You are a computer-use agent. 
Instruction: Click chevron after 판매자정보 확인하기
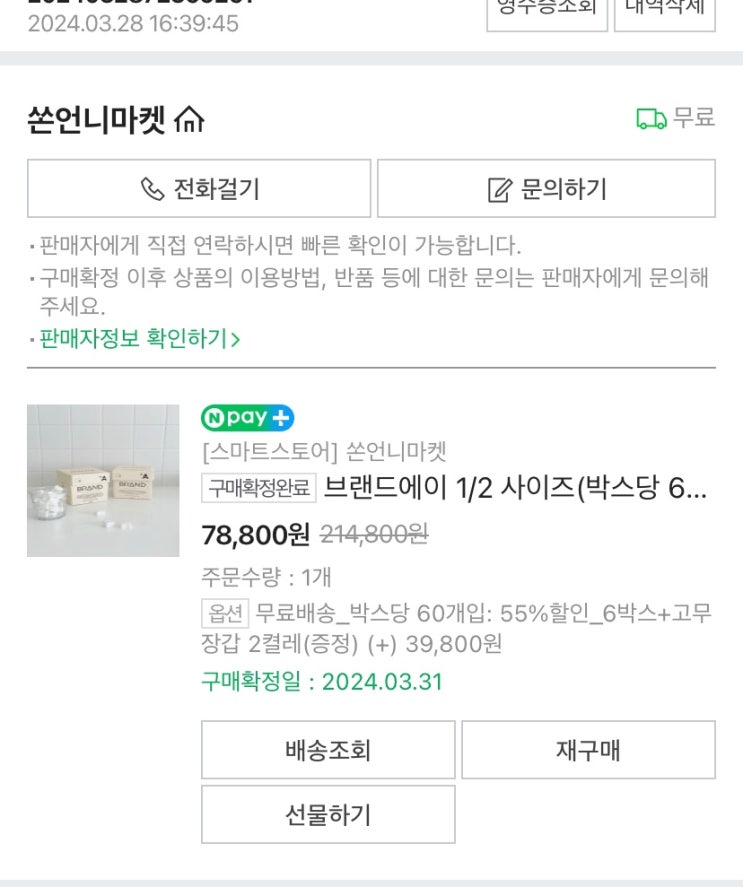click(235, 340)
